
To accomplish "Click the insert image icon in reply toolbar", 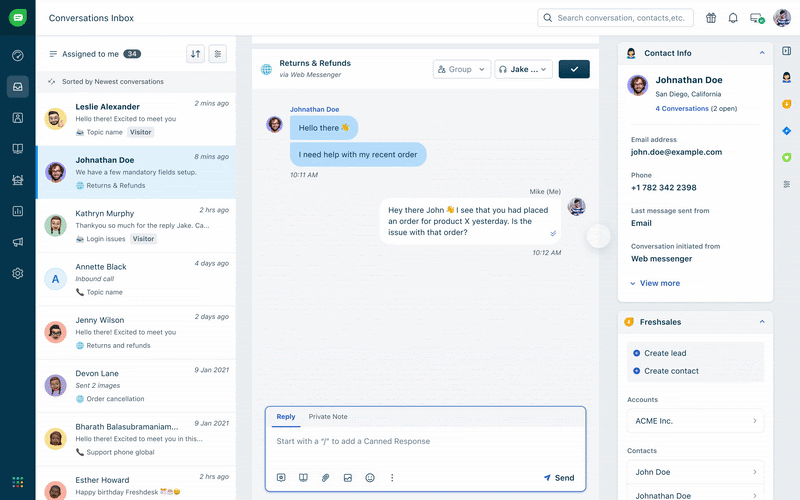I will [x=347, y=478].
